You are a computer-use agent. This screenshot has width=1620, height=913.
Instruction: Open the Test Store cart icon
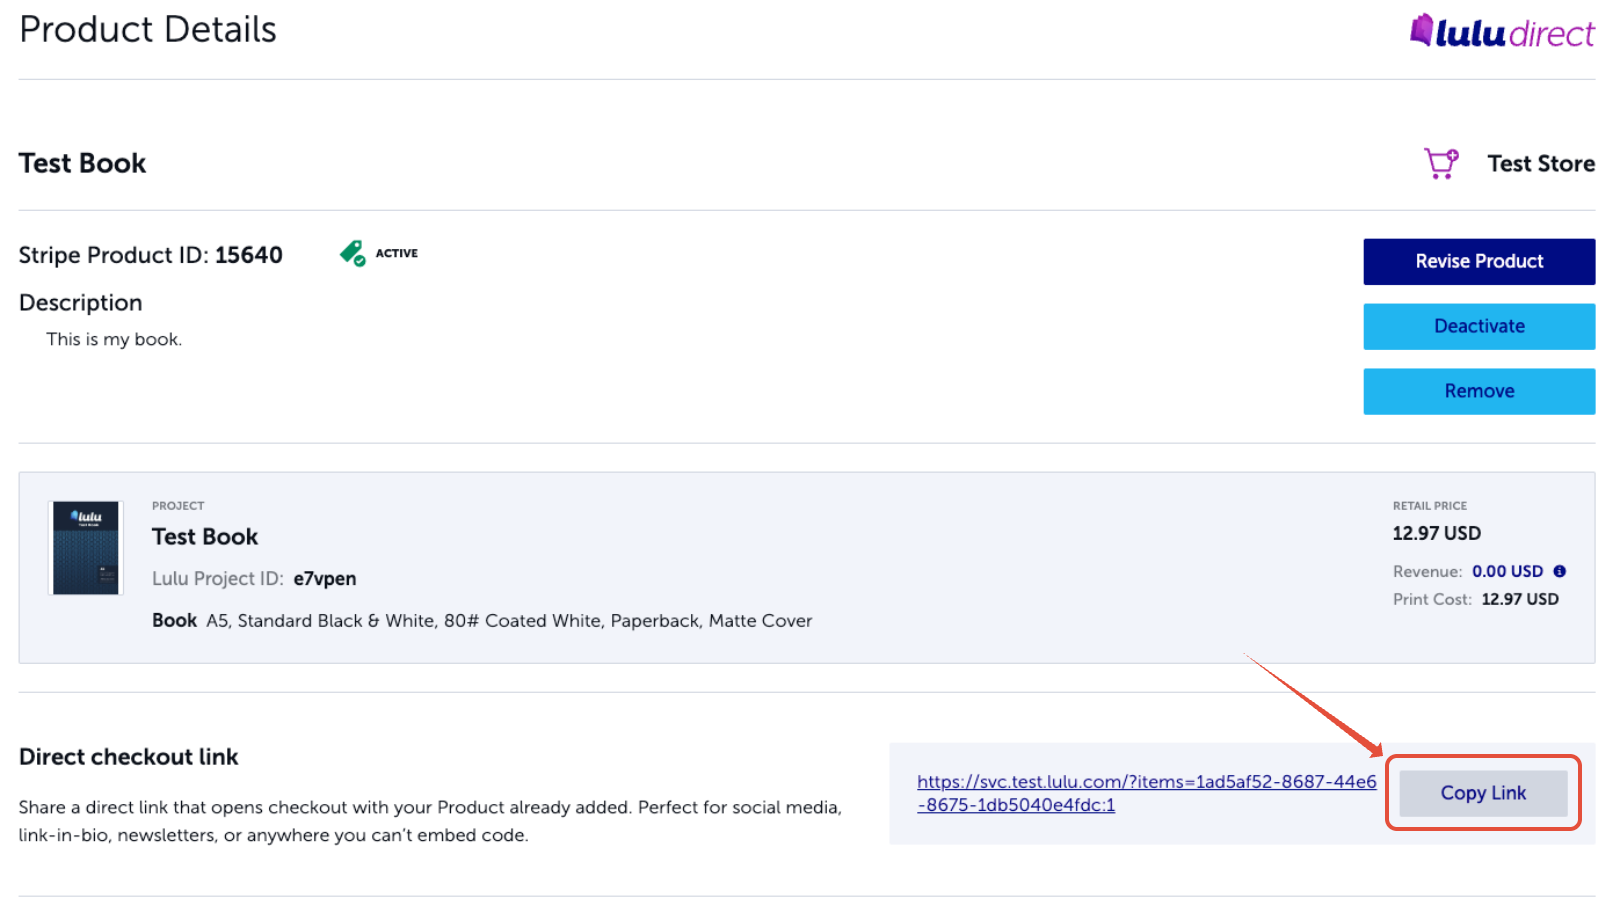coord(1441,163)
